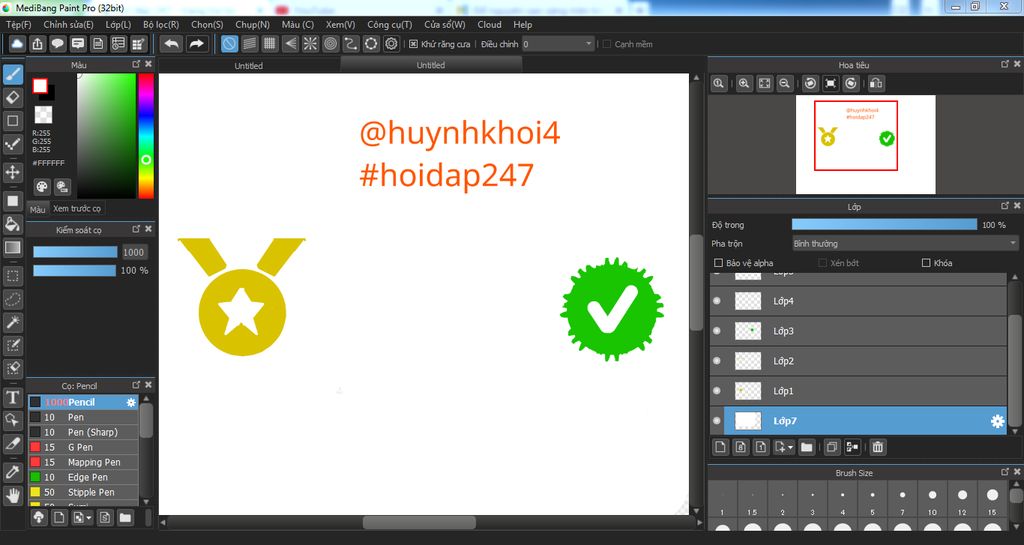Toggle Khử răng cưa checkbox
Image resolution: width=1024 pixels, height=545 pixels.
(413, 44)
